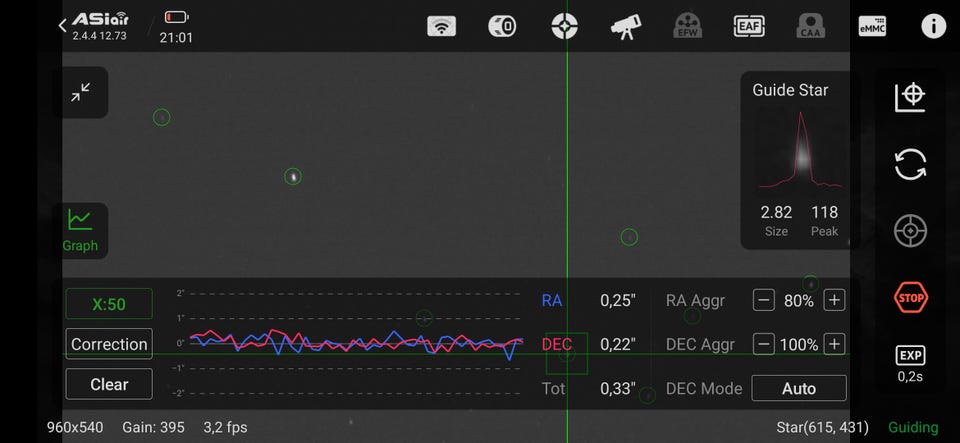This screenshot has width=960, height=443.
Task: Open the info icon
Action: [934, 26]
